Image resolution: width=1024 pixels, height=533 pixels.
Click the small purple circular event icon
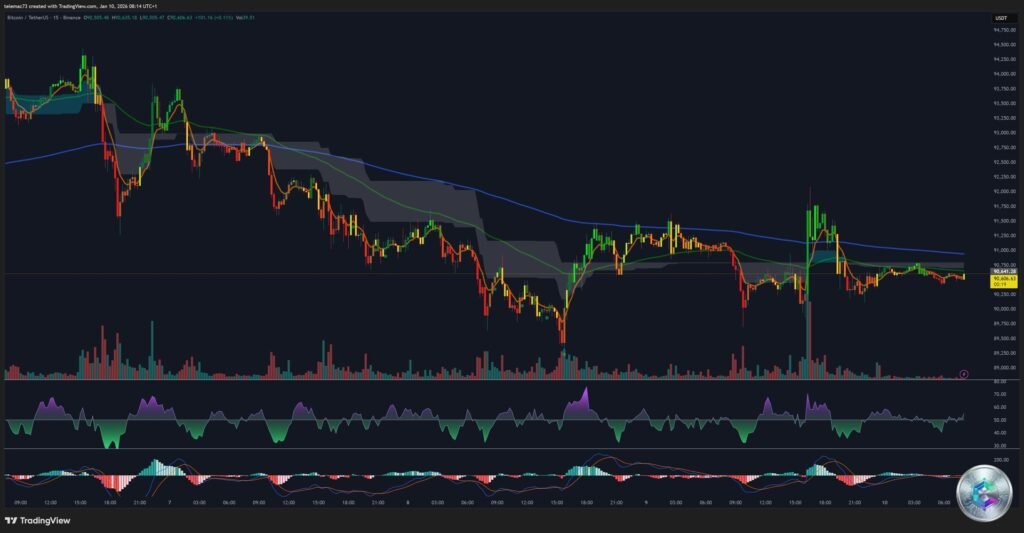[x=964, y=373]
